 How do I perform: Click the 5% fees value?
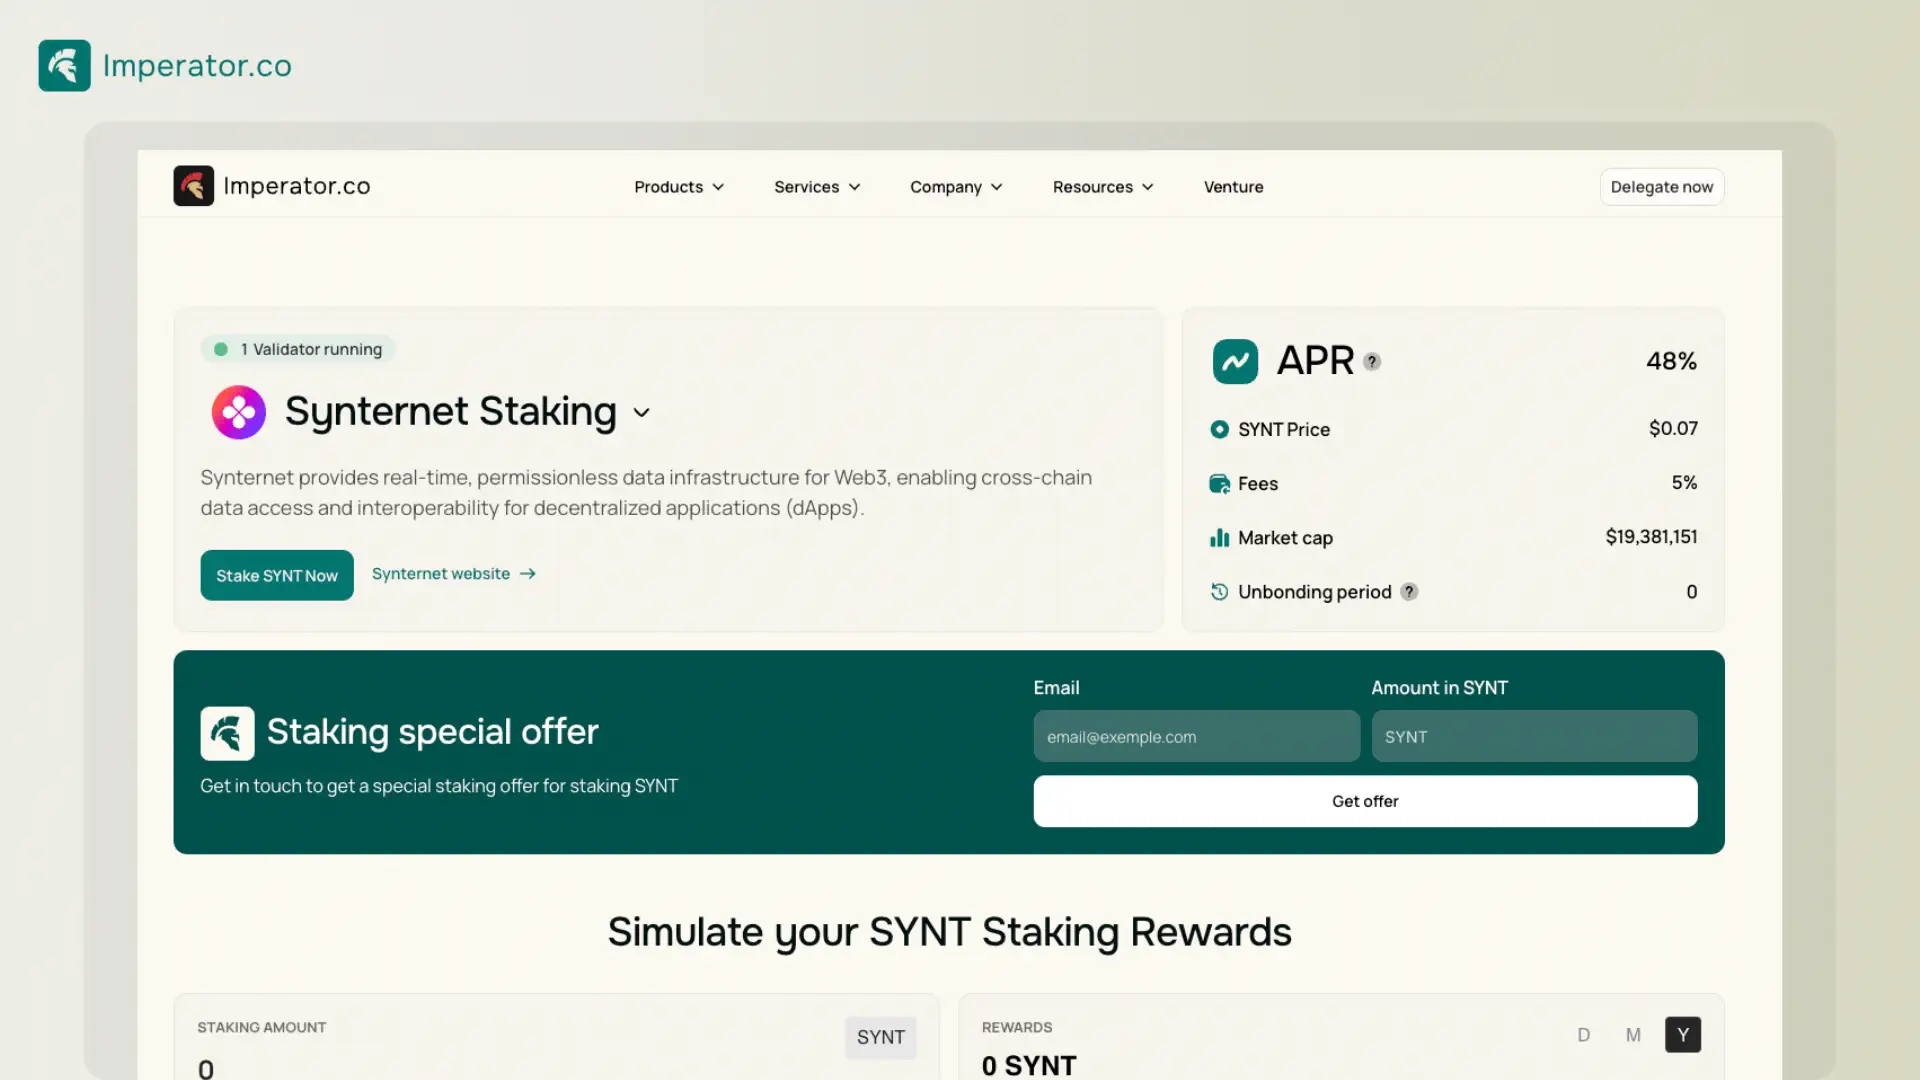pos(1684,483)
